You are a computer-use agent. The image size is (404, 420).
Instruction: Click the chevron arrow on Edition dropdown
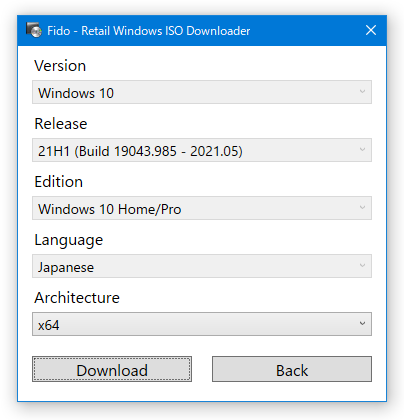point(362,208)
